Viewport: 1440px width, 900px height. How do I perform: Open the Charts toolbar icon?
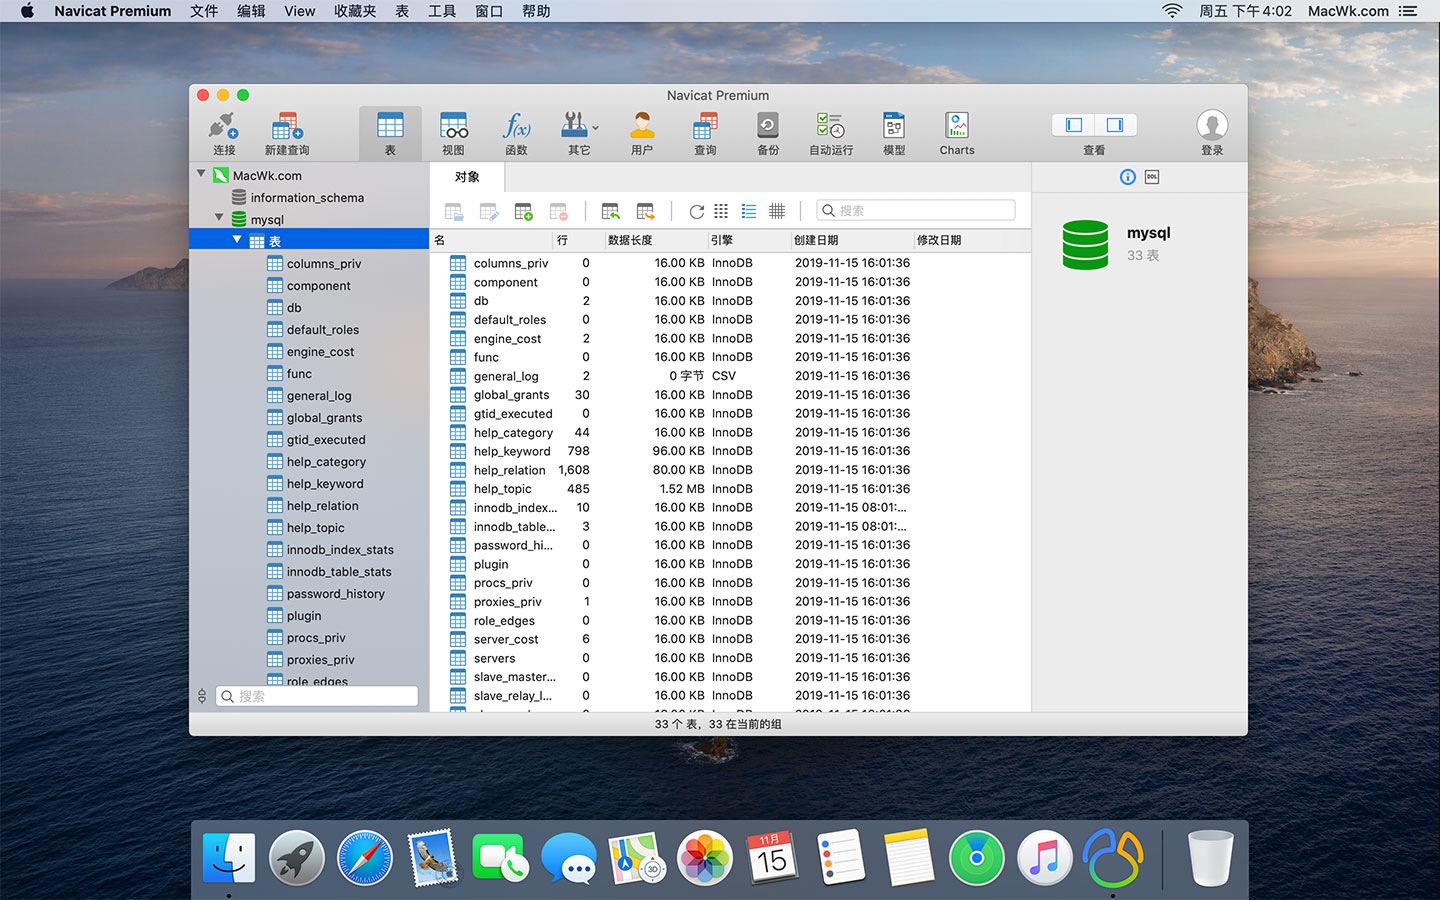pyautogui.click(x=957, y=133)
